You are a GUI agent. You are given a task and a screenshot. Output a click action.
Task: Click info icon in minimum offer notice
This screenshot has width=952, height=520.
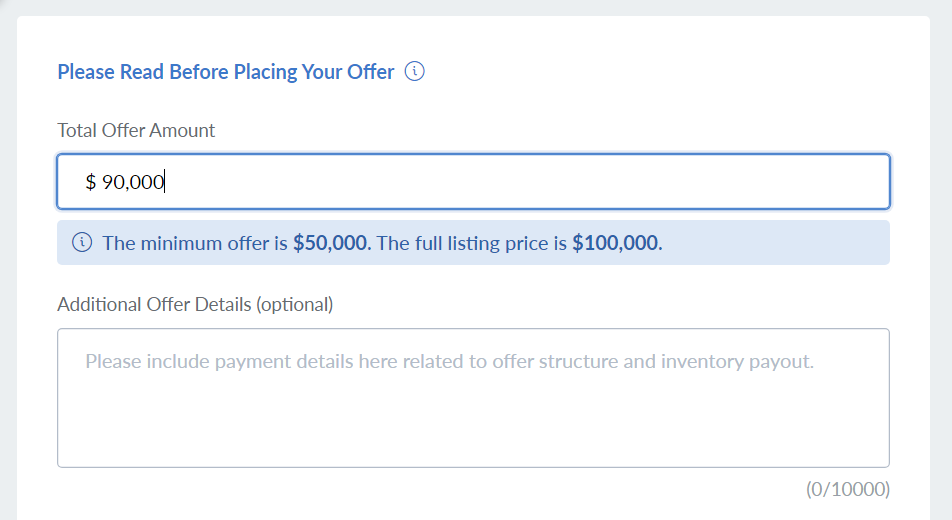pyautogui.click(x=82, y=242)
